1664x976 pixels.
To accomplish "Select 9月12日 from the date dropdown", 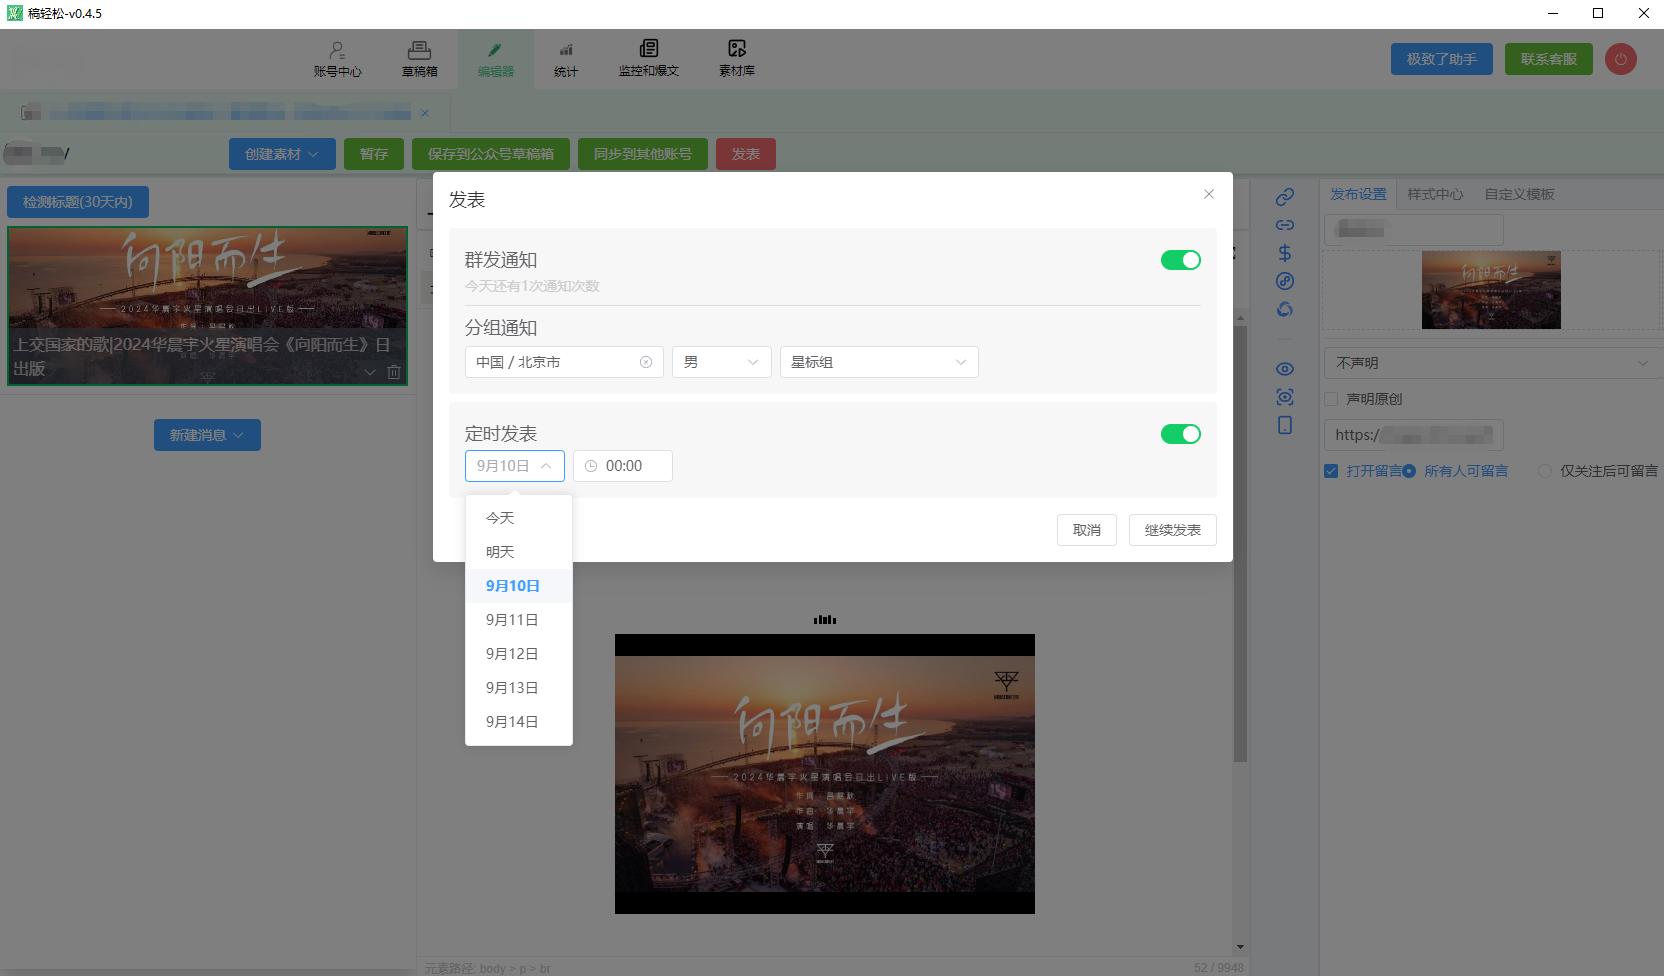I will coord(512,654).
